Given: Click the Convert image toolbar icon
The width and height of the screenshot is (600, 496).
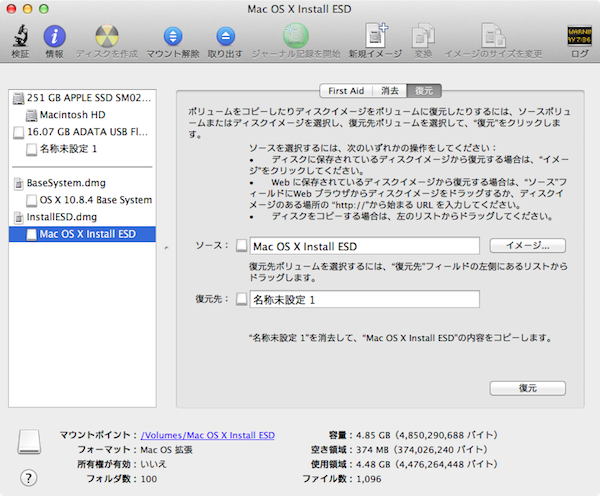Looking at the screenshot, I should point(423,36).
